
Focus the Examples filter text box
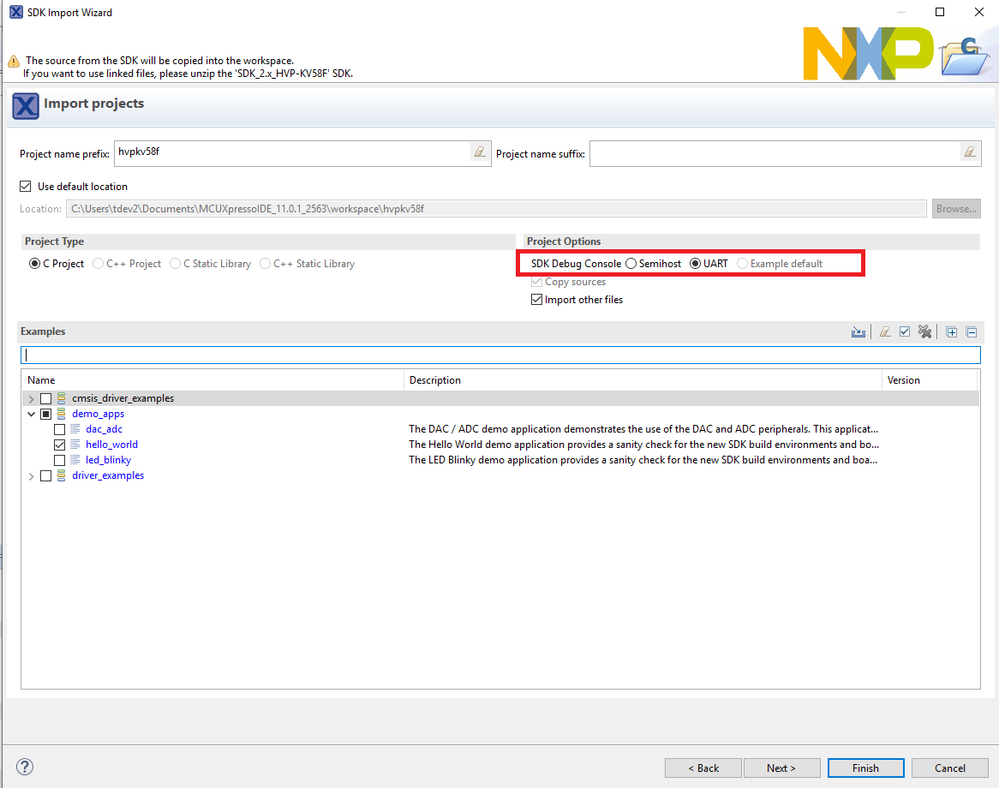[x=501, y=355]
